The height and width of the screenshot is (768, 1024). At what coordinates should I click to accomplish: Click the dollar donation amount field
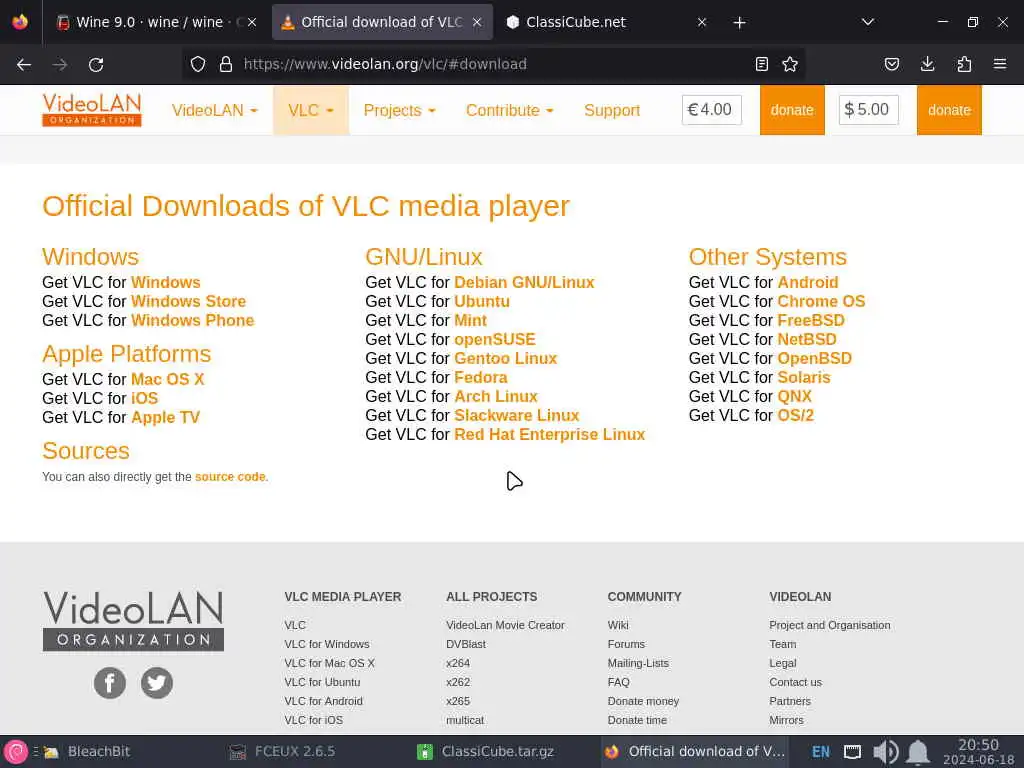tap(869, 110)
